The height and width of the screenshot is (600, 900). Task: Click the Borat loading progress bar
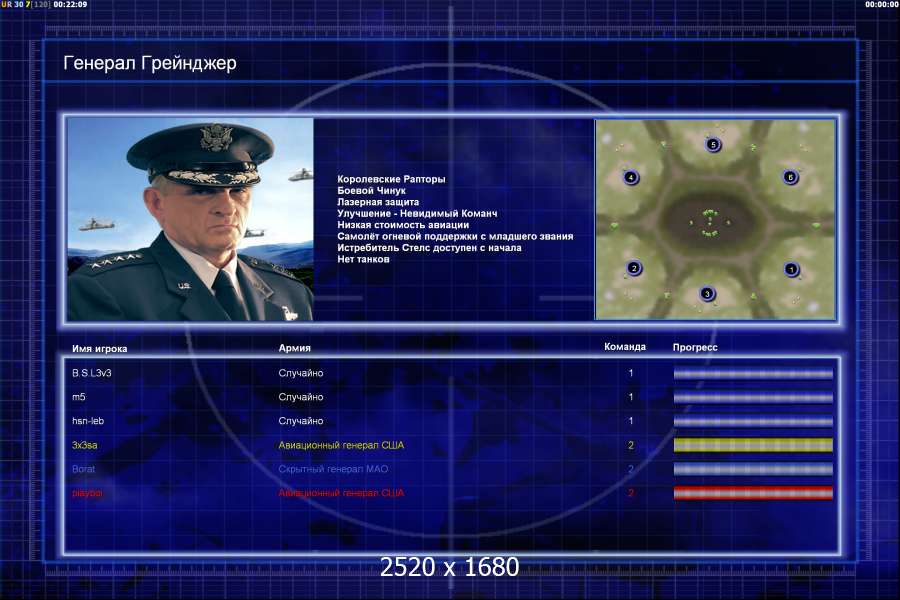(x=753, y=469)
